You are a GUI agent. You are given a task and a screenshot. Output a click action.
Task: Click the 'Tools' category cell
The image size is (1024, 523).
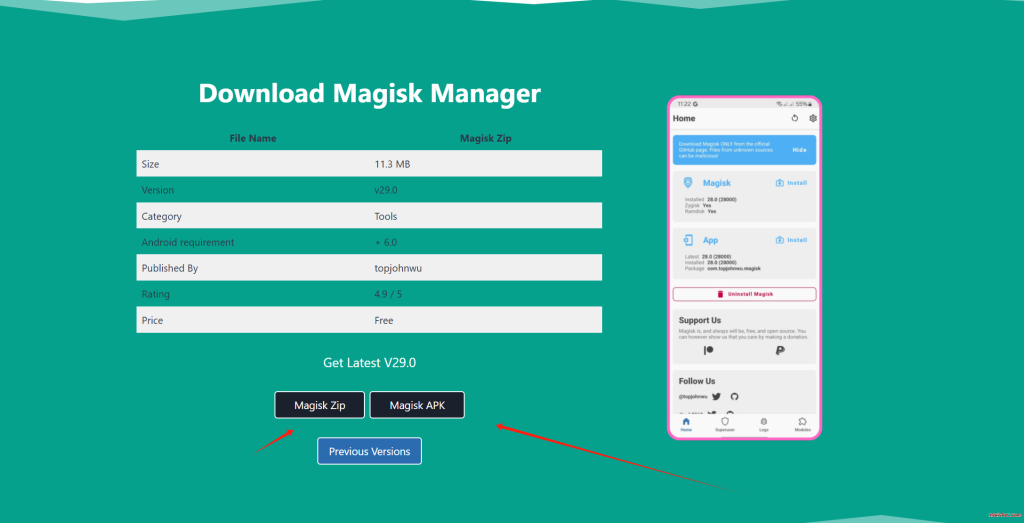click(386, 216)
